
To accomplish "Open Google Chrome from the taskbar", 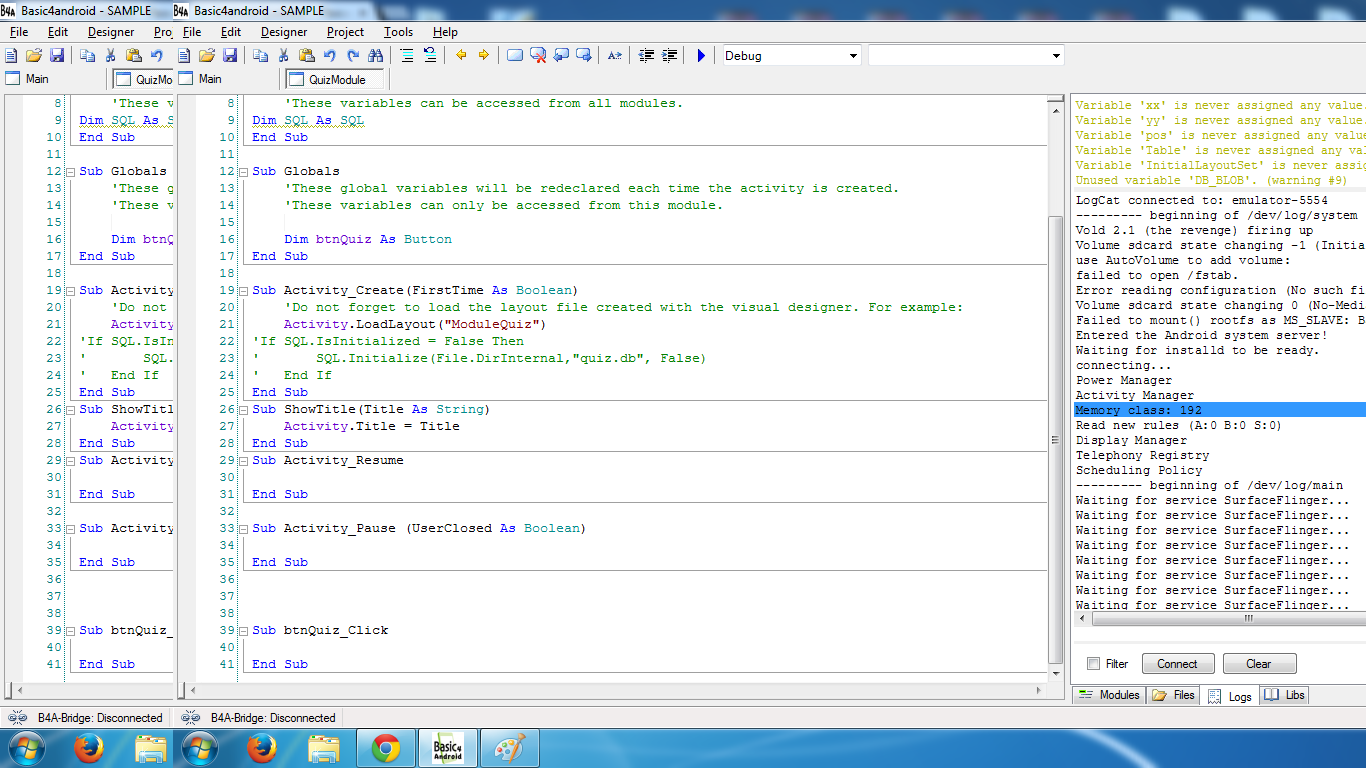I will [386, 748].
